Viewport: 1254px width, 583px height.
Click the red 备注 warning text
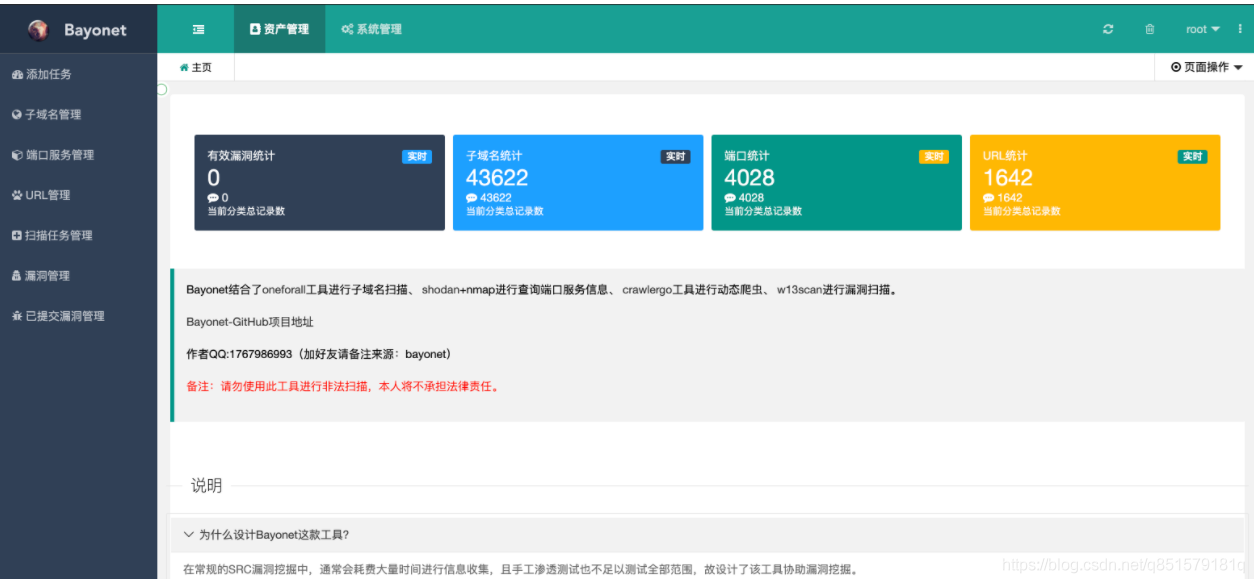click(x=342, y=386)
